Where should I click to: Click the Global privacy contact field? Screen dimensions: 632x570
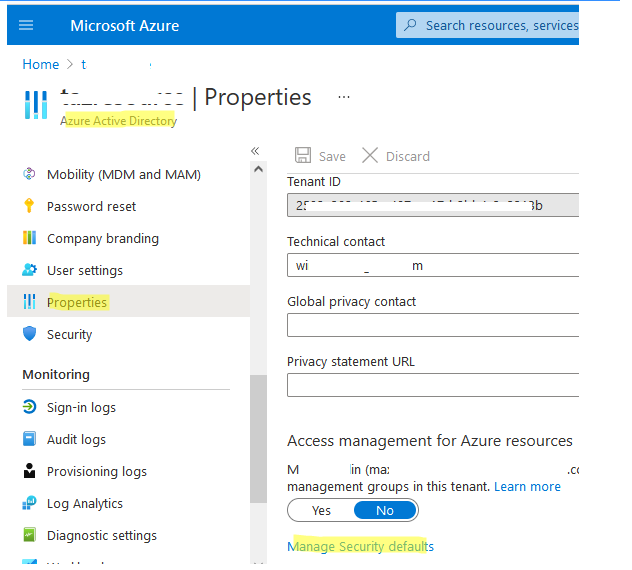point(433,325)
